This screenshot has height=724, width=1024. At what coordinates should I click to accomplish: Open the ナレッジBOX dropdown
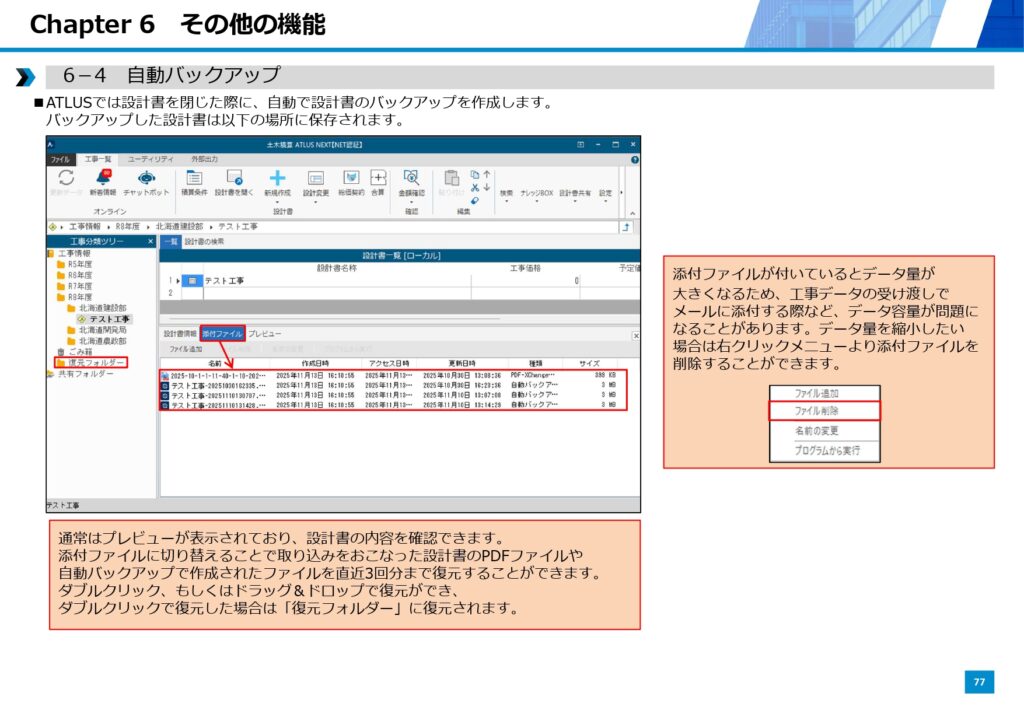tap(536, 193)
